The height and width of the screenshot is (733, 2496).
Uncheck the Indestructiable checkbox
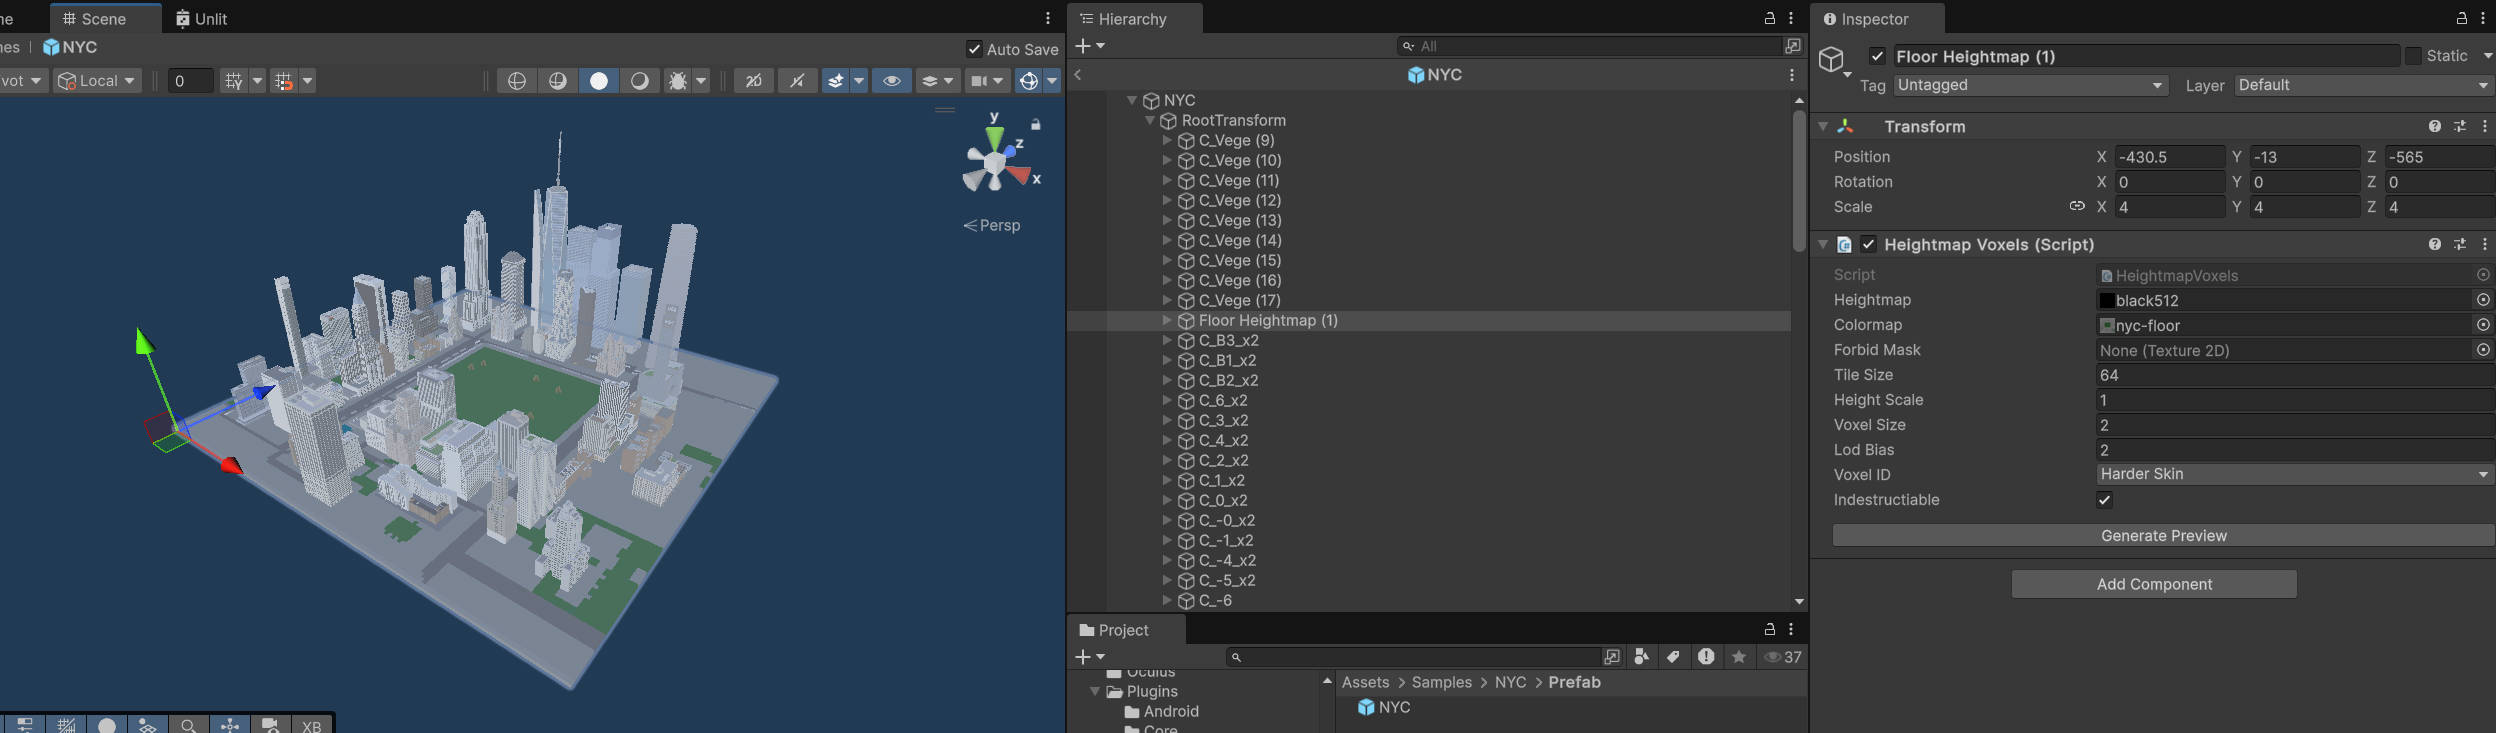click(x=2104, y=500)
